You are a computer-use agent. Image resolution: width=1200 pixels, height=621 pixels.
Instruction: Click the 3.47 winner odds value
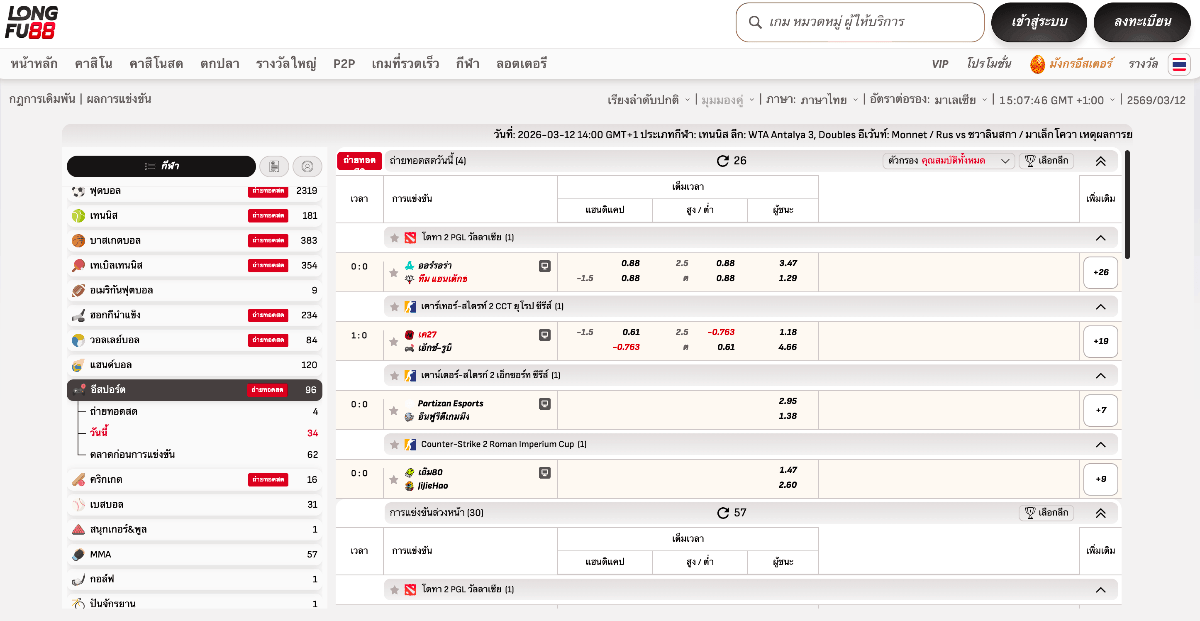tap(788, 263)
